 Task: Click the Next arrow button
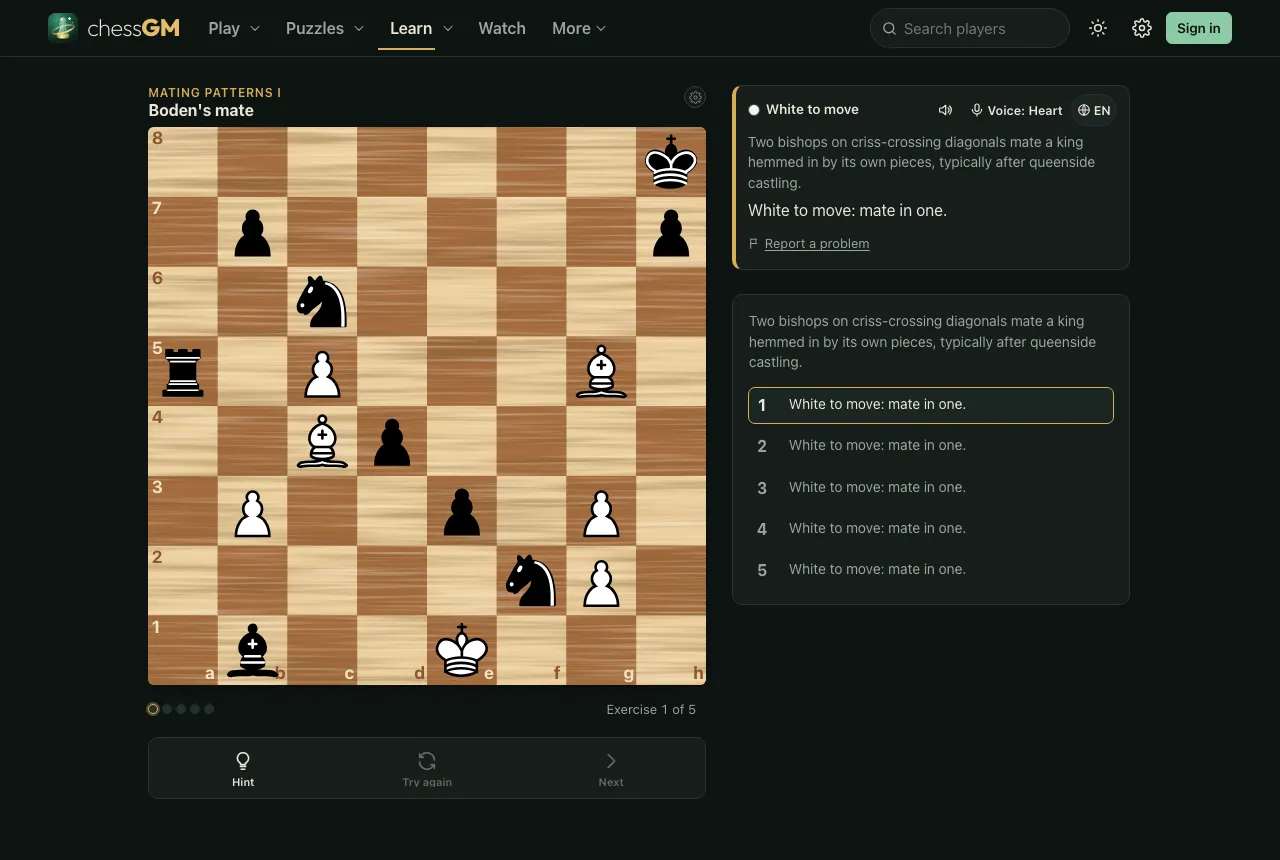611,768
